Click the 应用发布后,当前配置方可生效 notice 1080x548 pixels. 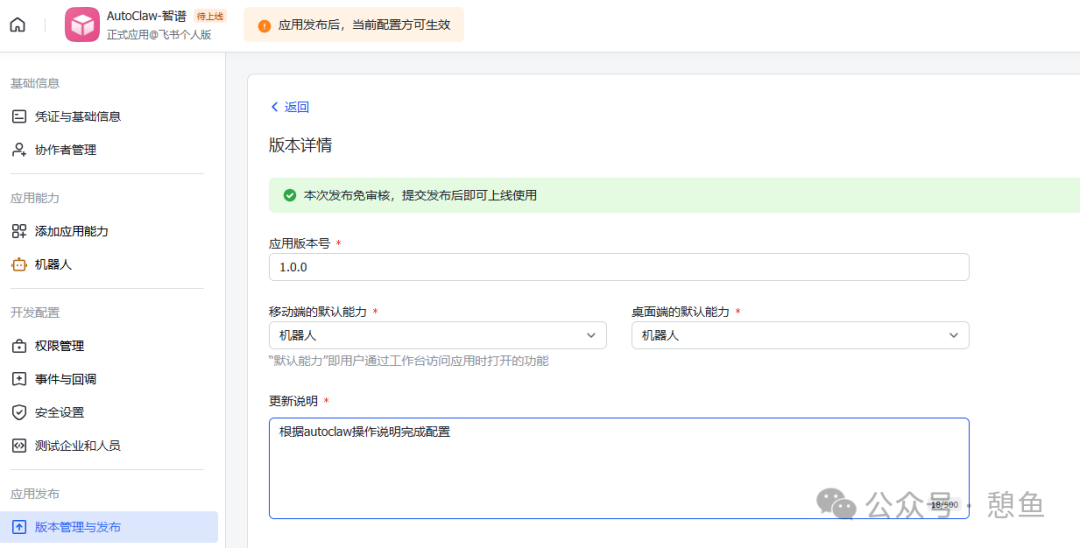tap(364, 25)
